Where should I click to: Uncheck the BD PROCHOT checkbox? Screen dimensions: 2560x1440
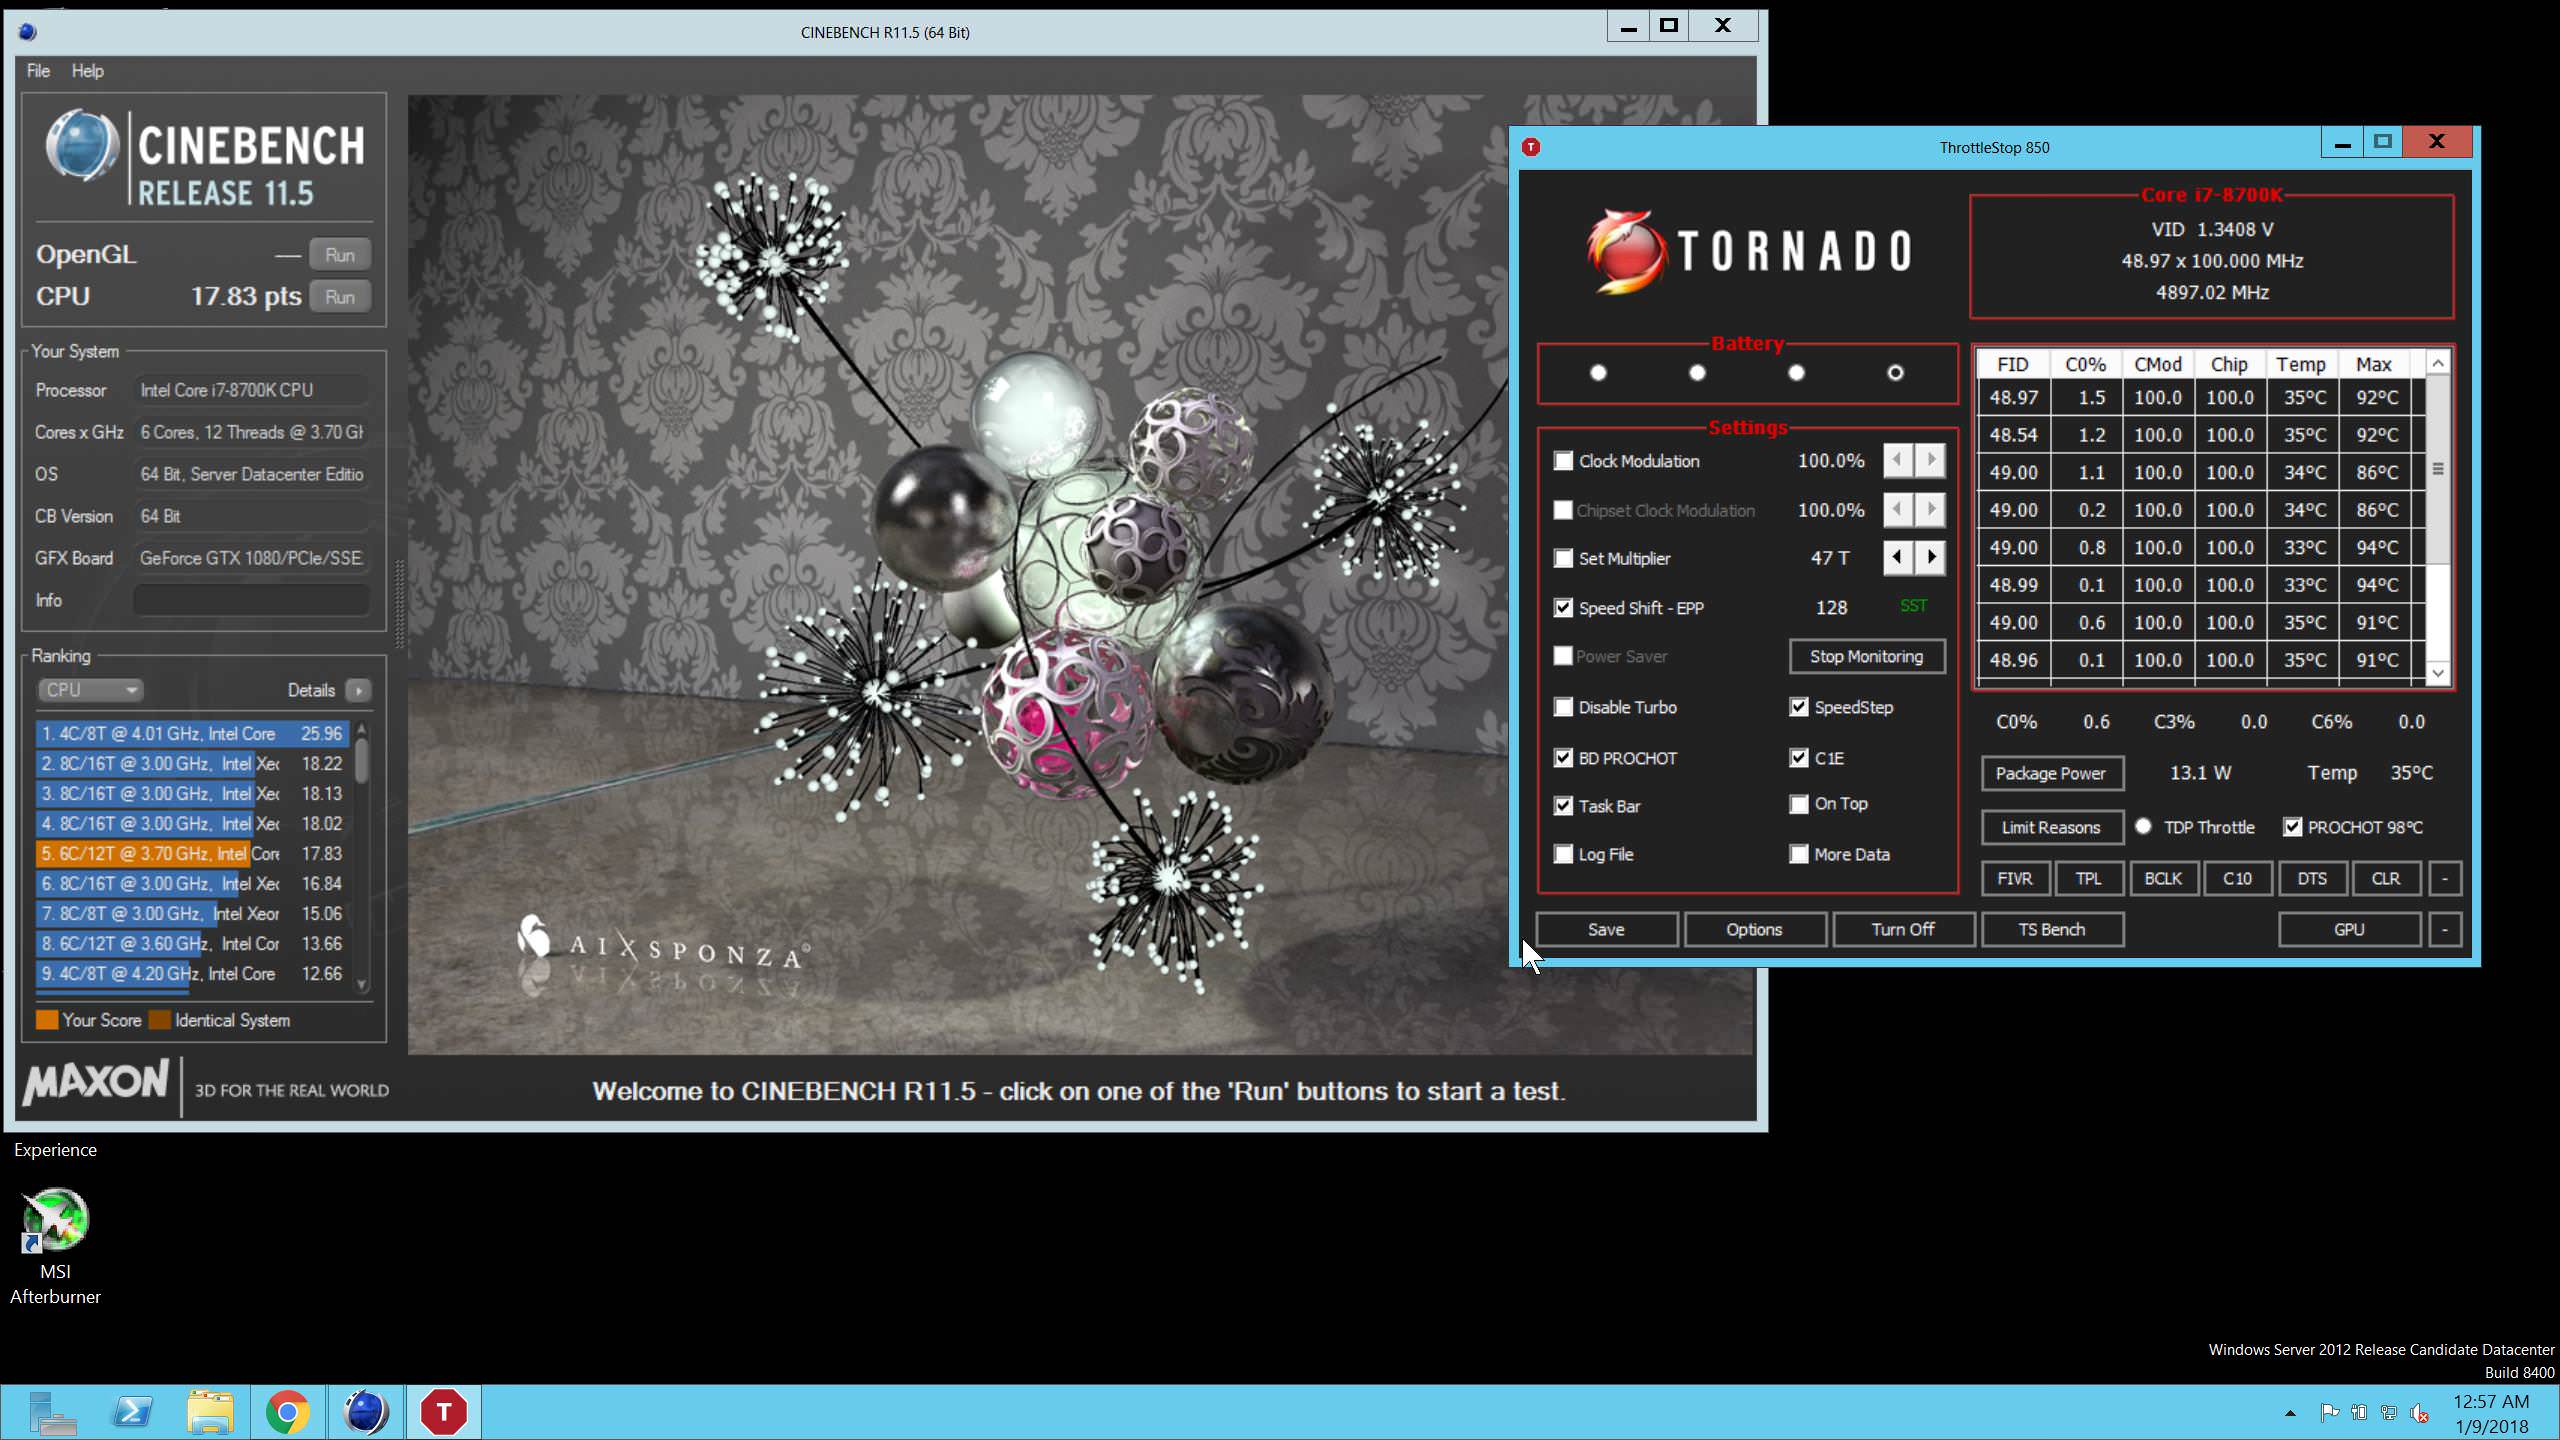point(1563,758)
